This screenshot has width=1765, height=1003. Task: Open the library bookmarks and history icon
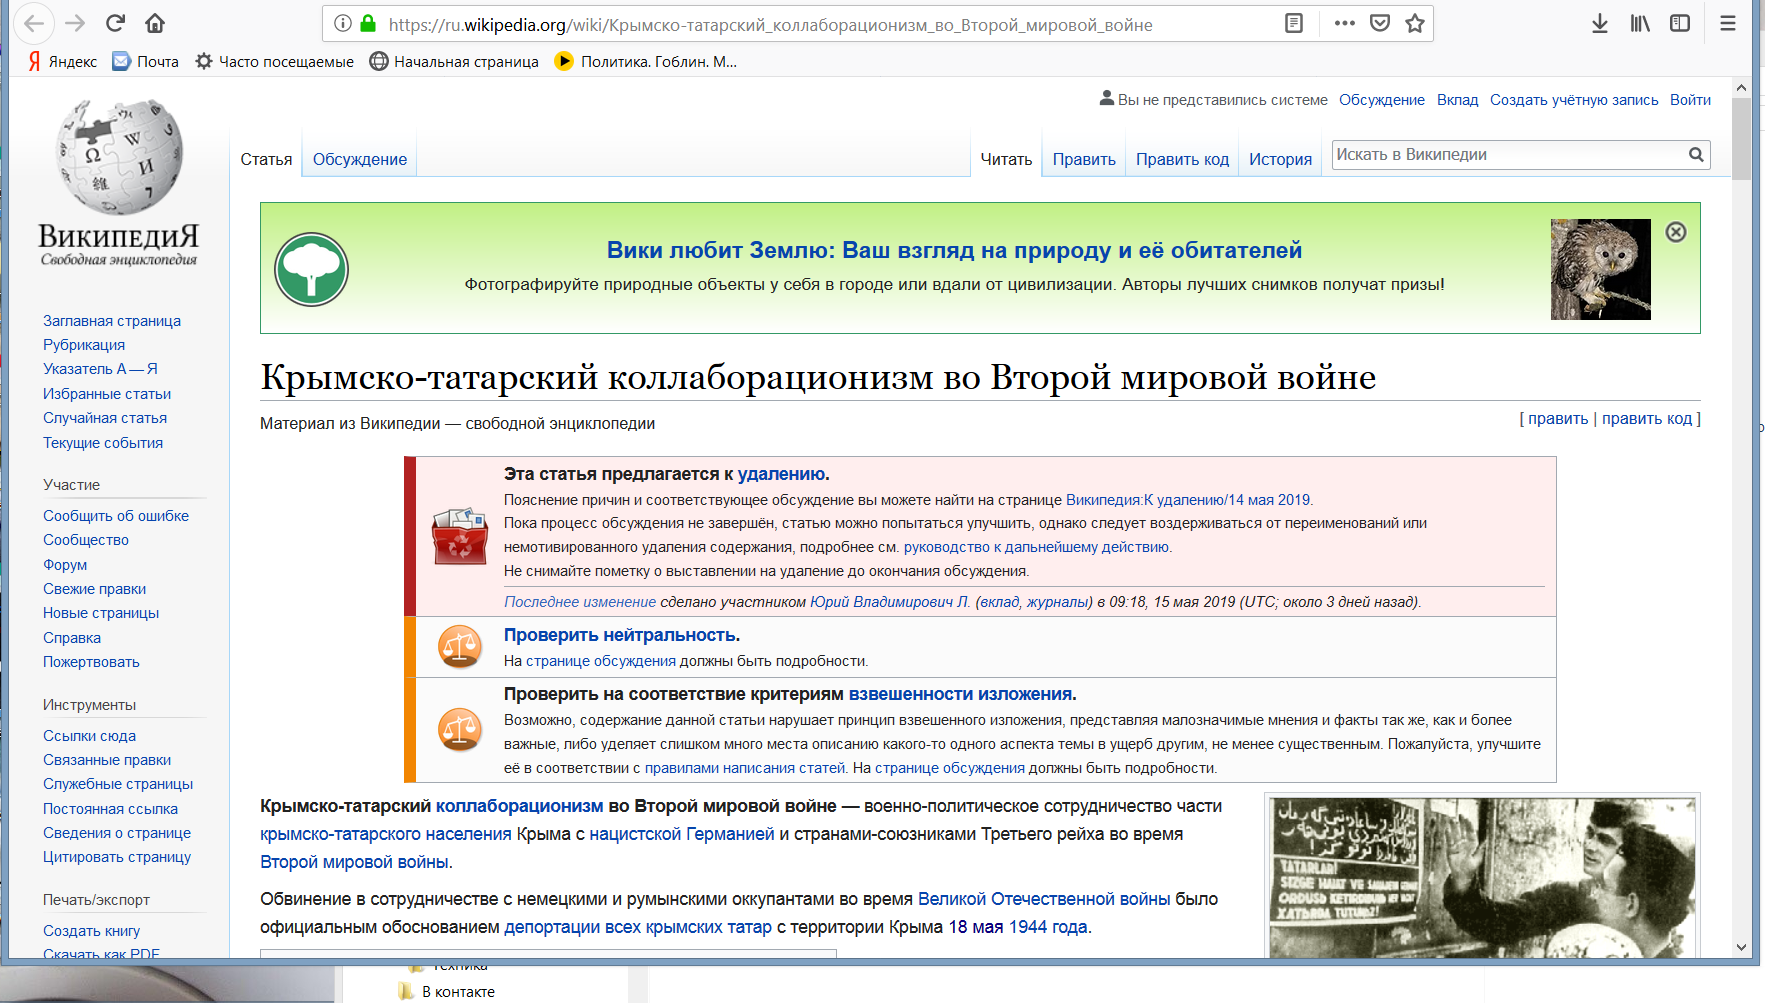tap(1640, 23)
